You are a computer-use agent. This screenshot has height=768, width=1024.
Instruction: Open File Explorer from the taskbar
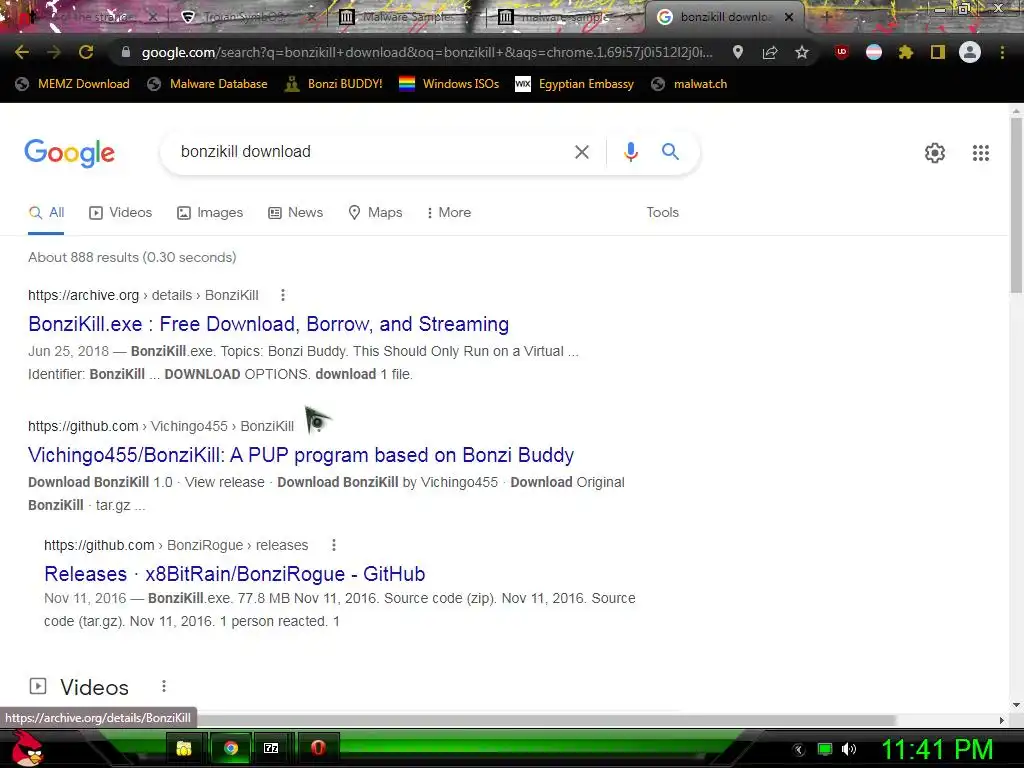coord(184,748)
